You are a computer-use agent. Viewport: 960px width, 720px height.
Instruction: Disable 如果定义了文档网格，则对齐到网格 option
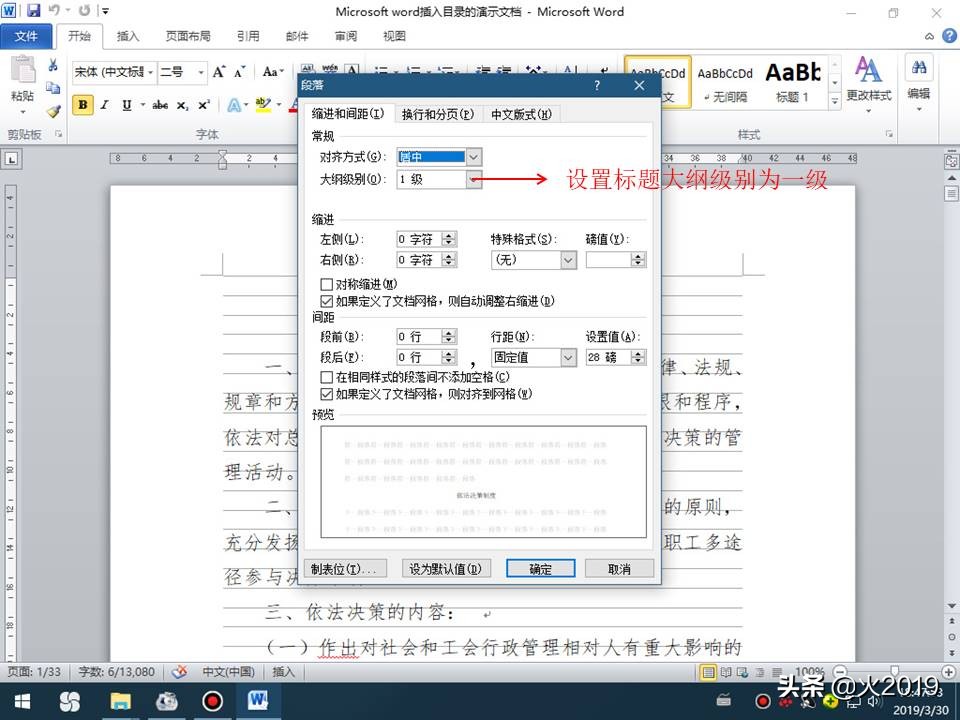tap(326, 393)
